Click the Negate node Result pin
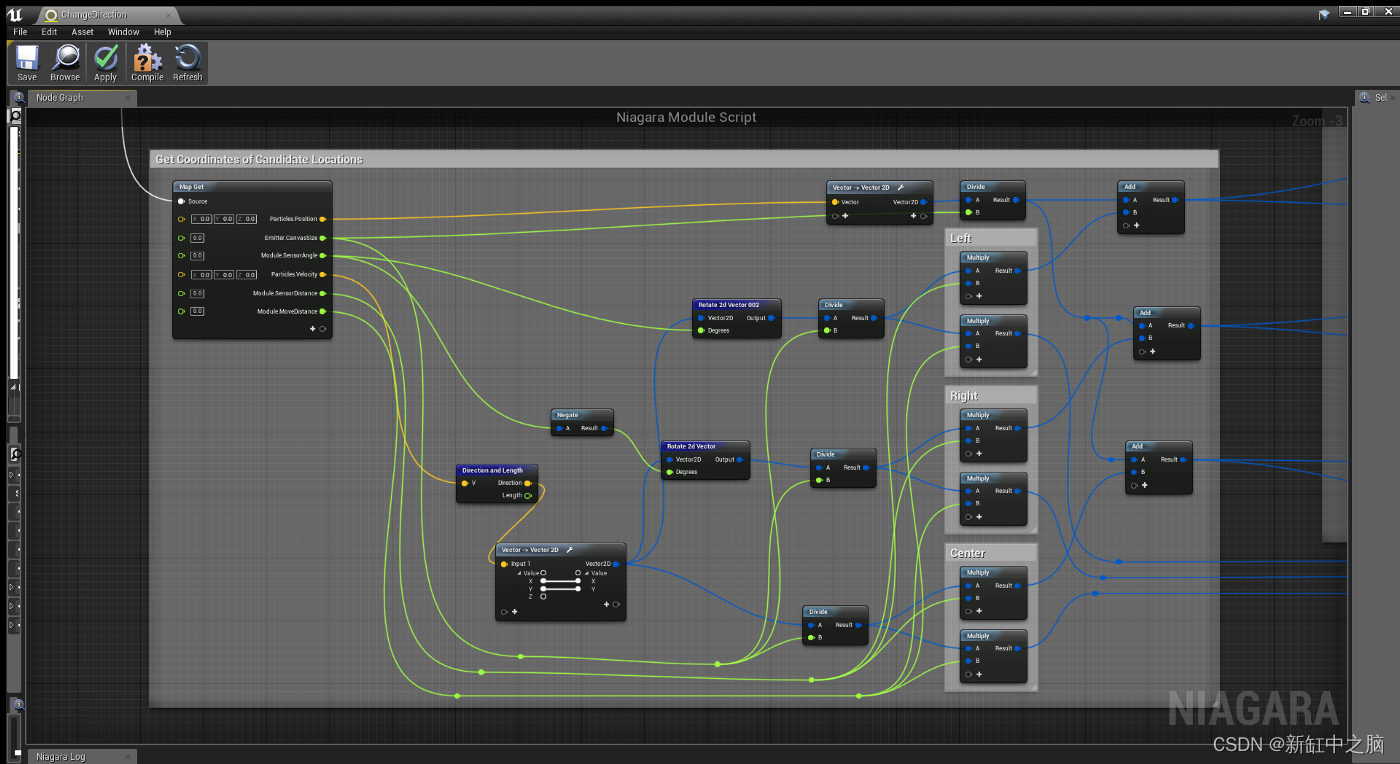Image resolution: width=1400 pixels, height=764 pixels. [605, 428]
